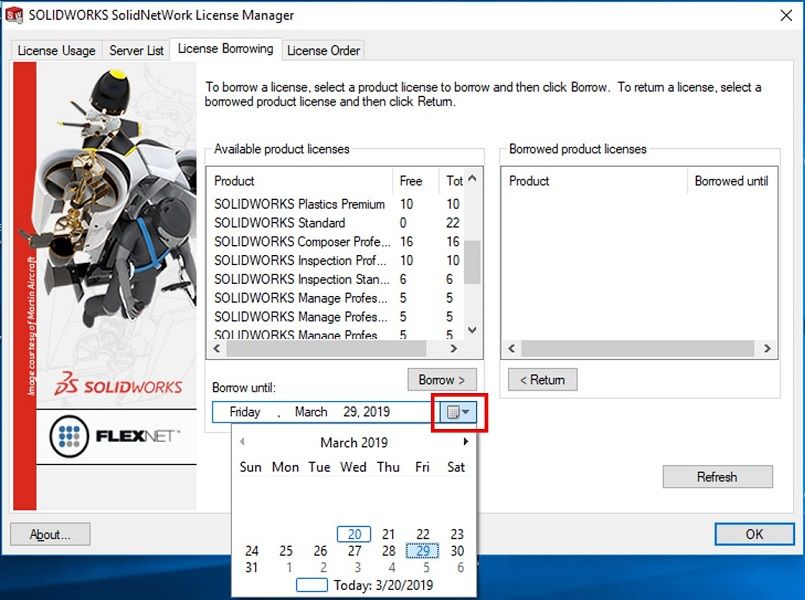Screen dimensions: 805x600
Task: Open the Server List tab
Action: [136, 50]
